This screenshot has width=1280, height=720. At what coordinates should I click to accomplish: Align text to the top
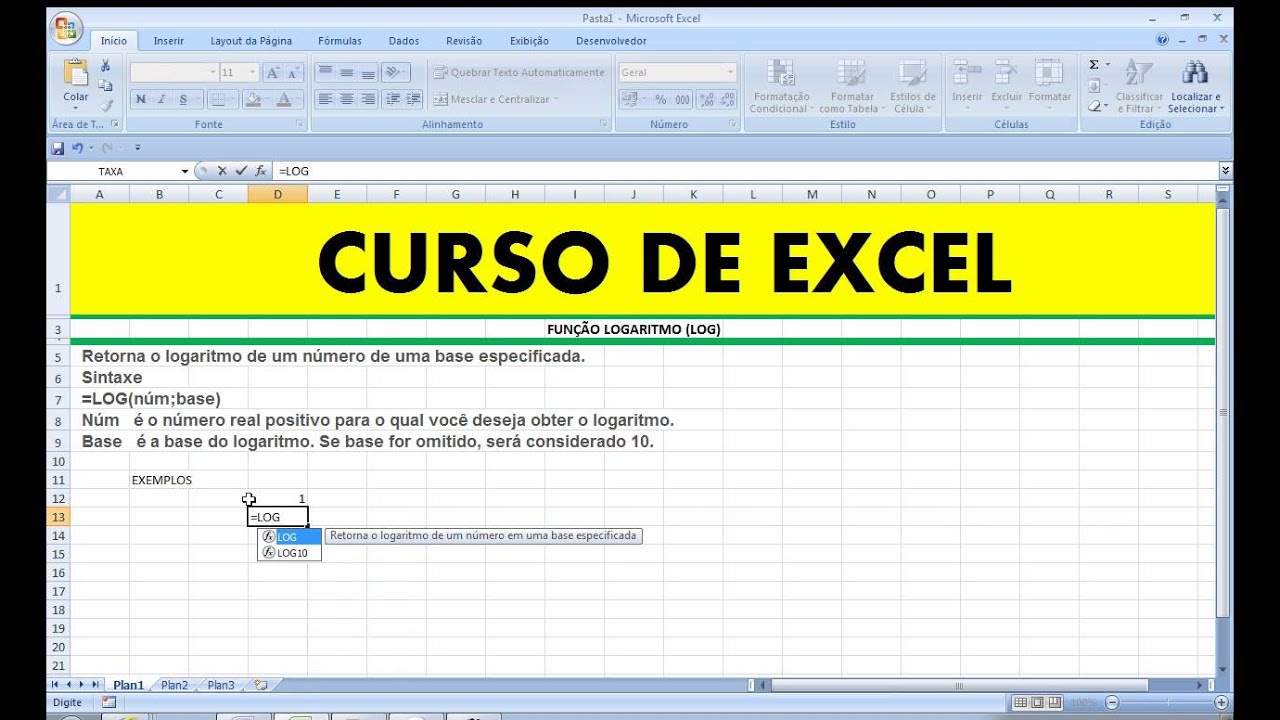click(325, 73)
